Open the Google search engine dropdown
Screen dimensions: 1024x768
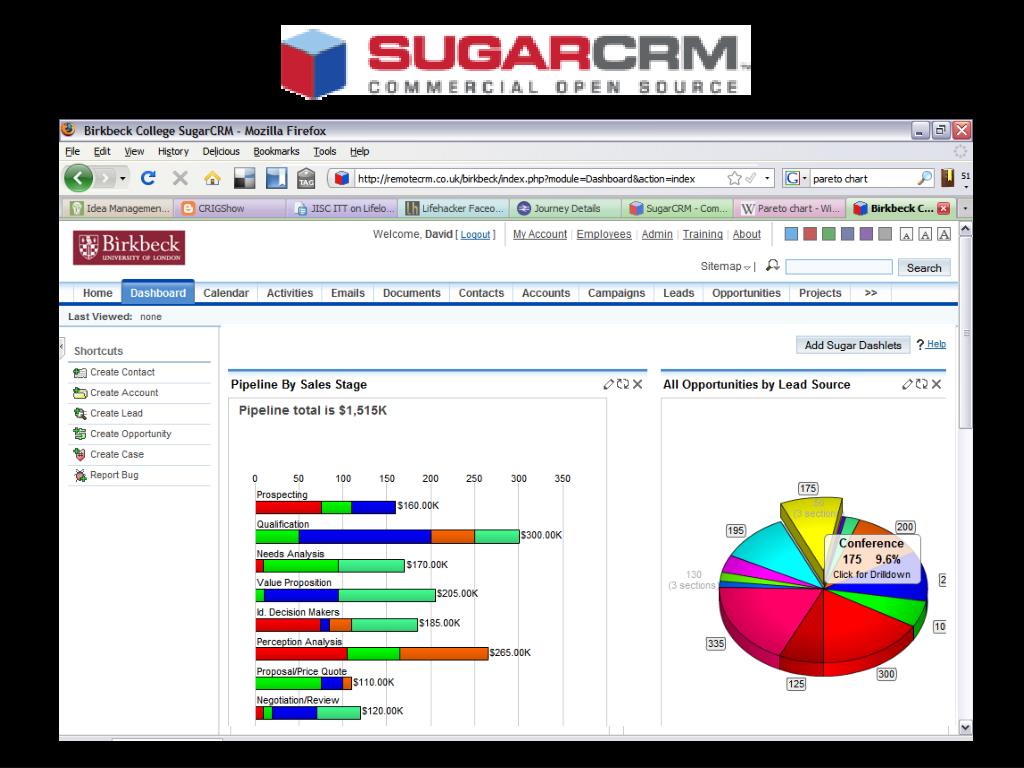coord(805,178)
